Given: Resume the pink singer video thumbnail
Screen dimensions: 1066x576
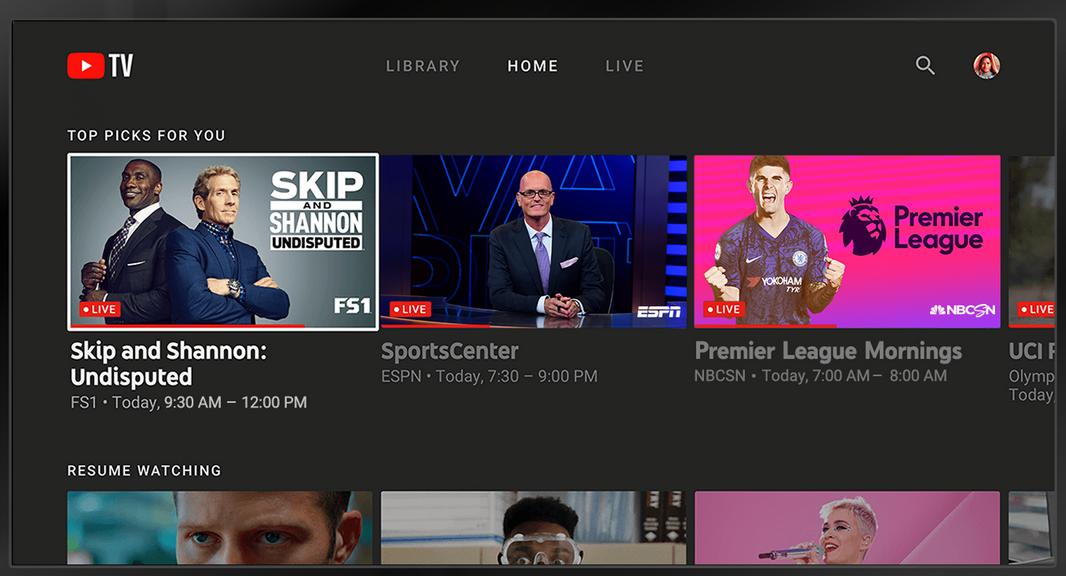Looking at the screenshot, I should 847,528.
